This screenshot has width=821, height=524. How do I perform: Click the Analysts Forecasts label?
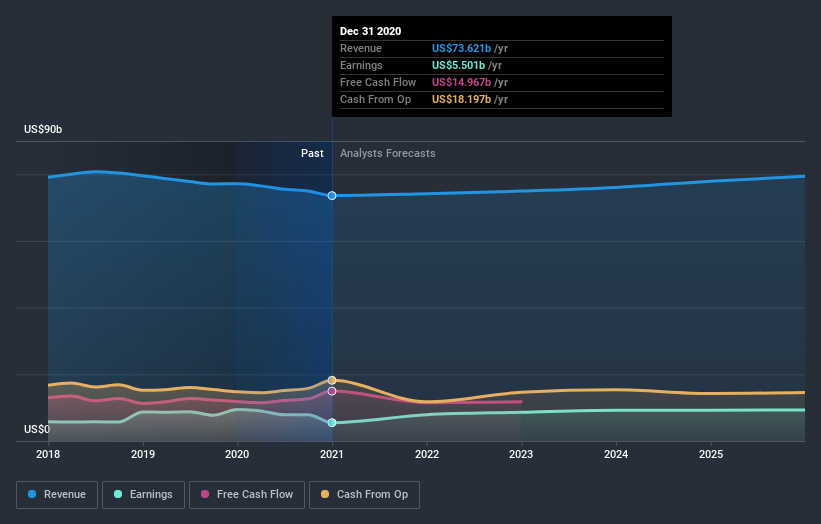click(x=387, y=153)
